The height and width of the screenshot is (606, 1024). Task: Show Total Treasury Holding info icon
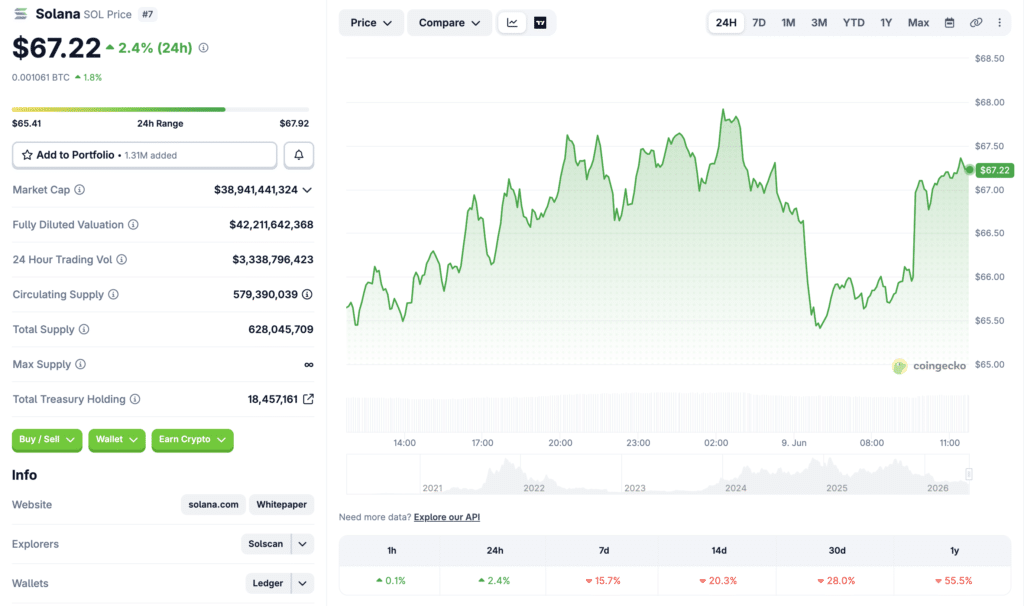click(x=135, y=399)
